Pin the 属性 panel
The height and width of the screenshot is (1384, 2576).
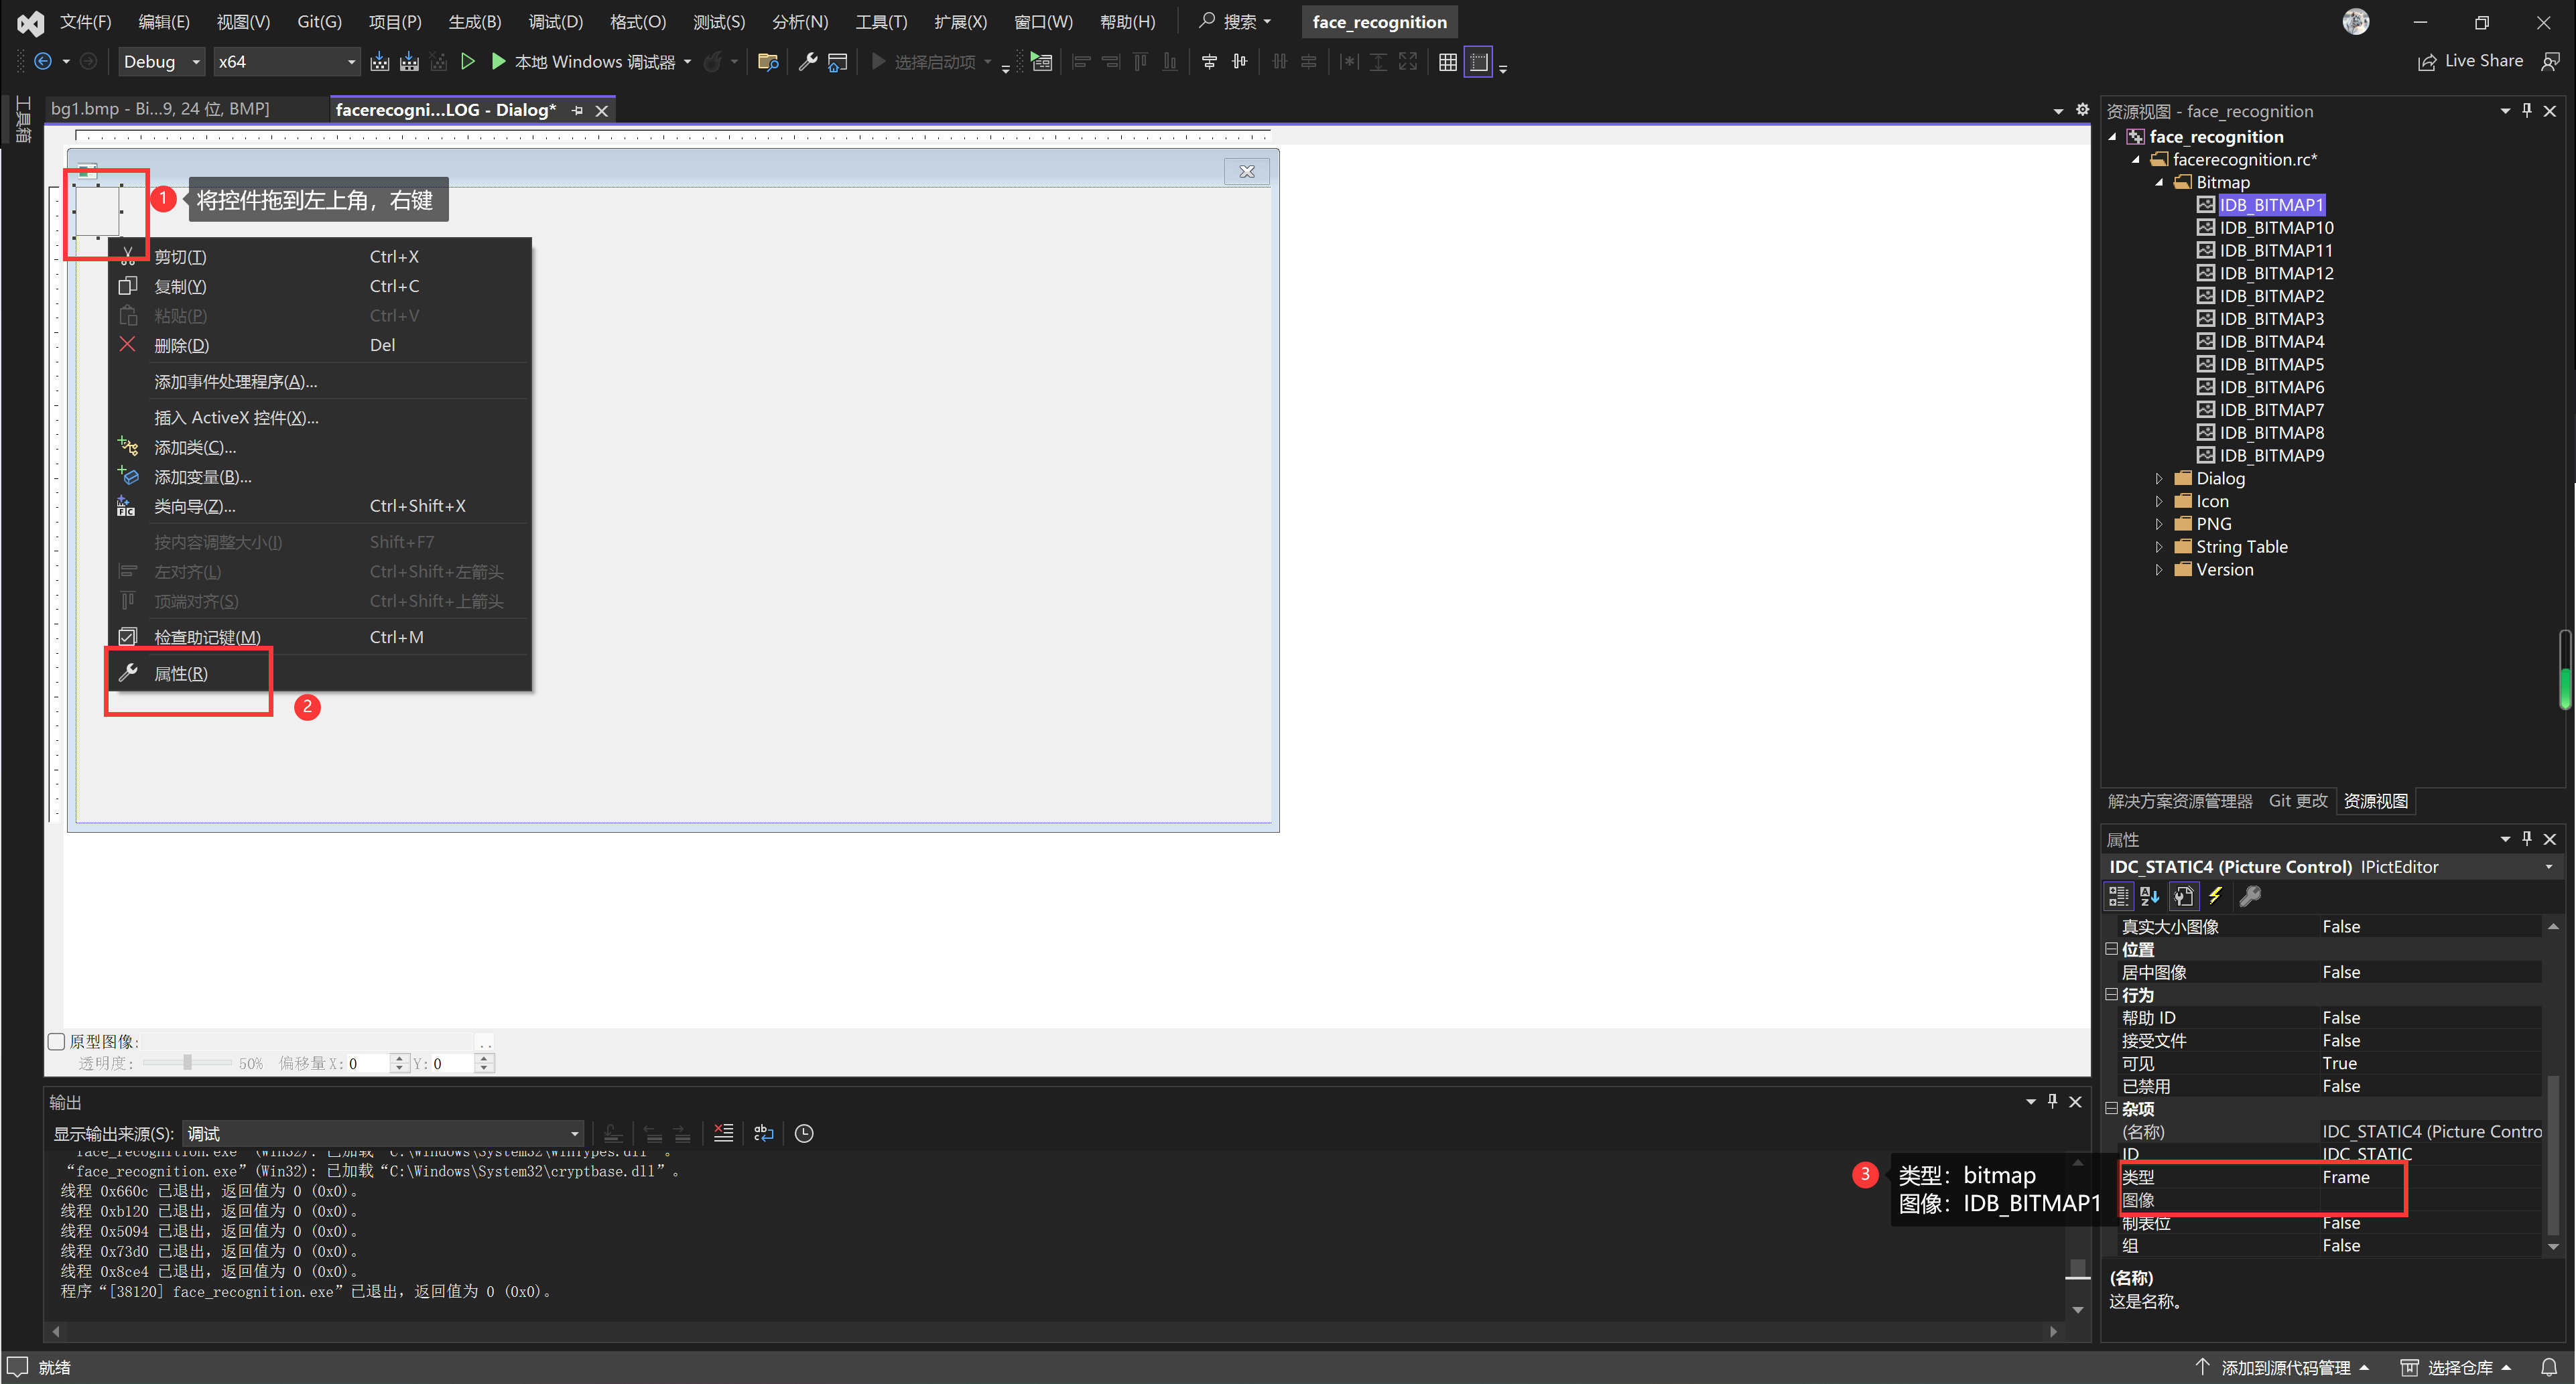tap(2527, 839)
